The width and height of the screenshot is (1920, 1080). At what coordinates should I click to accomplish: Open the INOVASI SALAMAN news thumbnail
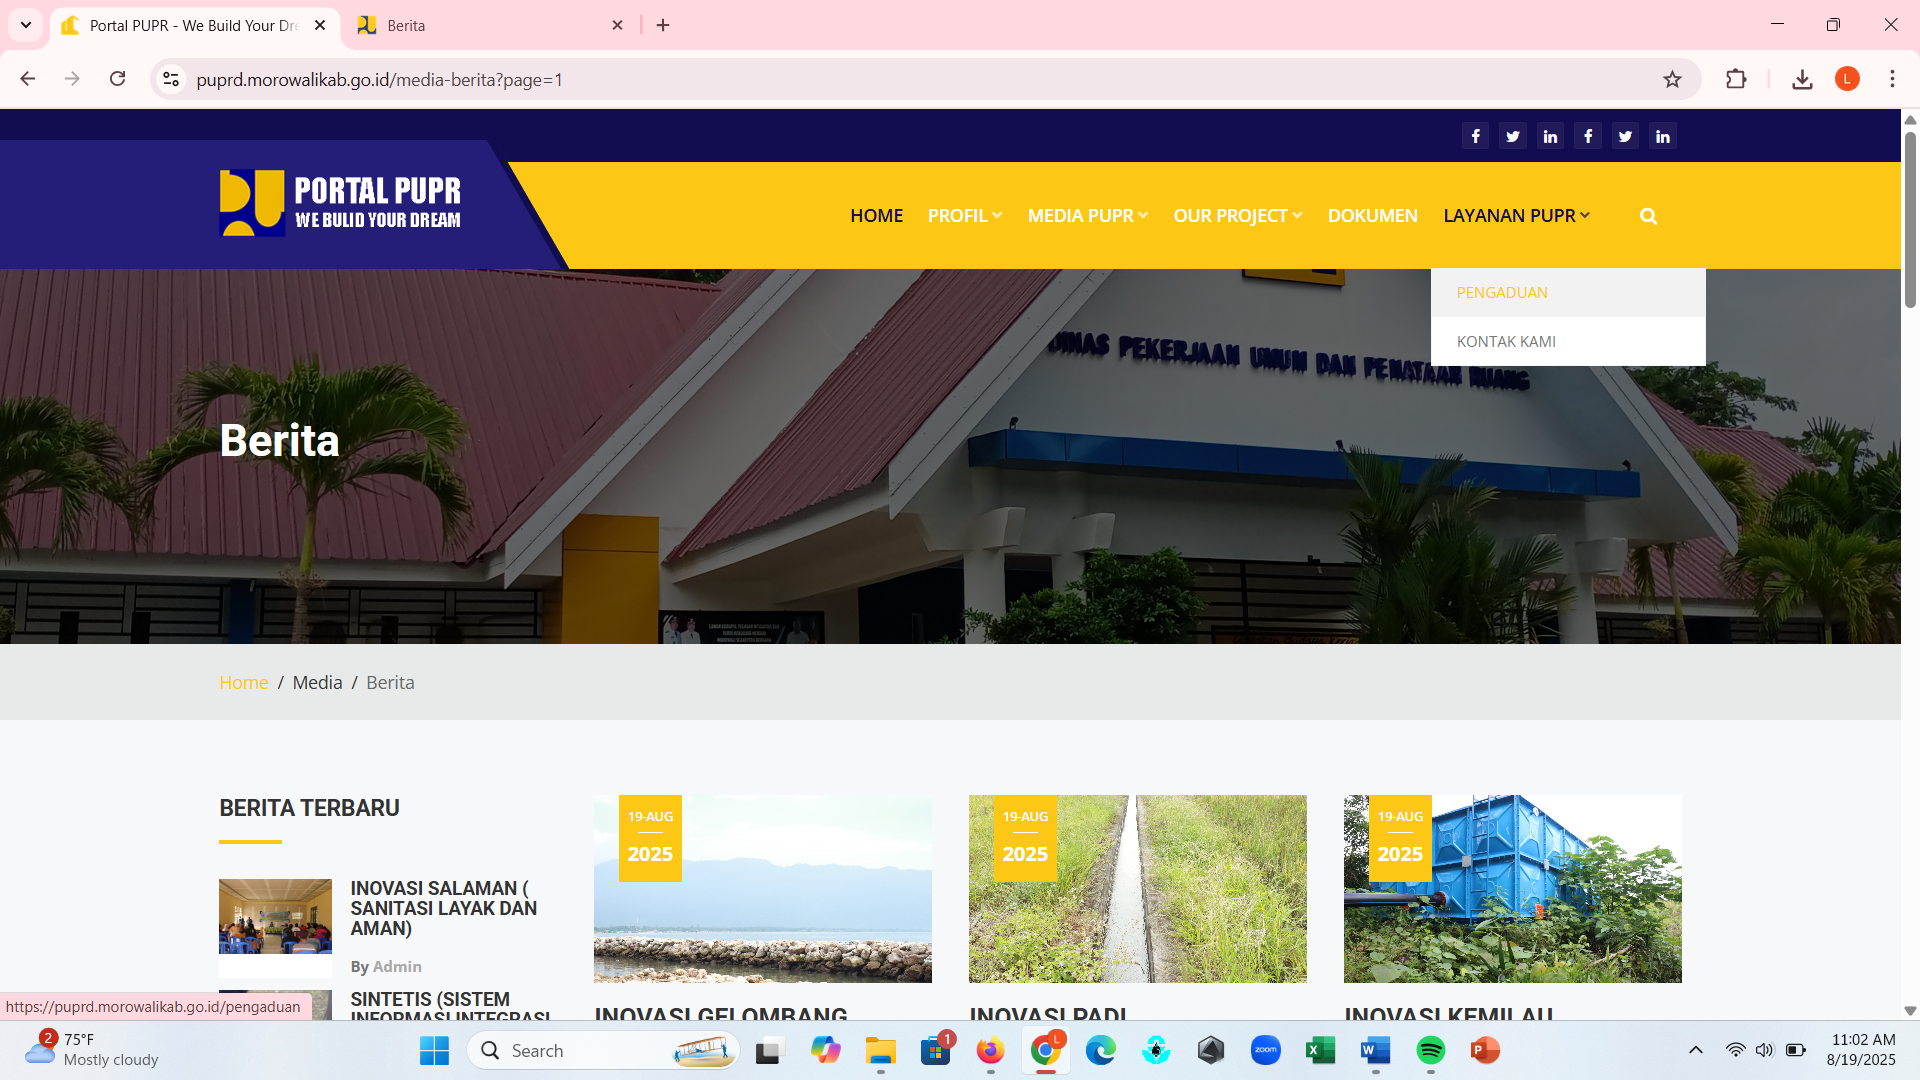(x=275, y=916)
